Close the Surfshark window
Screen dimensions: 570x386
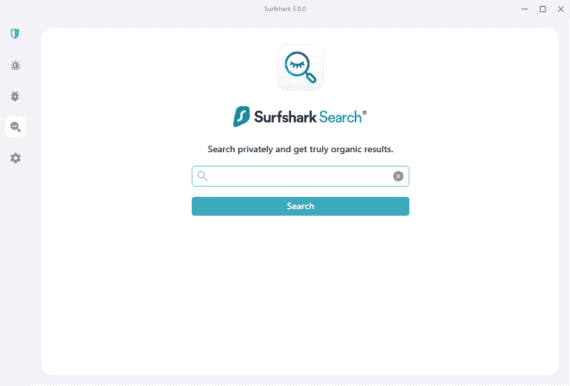[x=561, y=9]
